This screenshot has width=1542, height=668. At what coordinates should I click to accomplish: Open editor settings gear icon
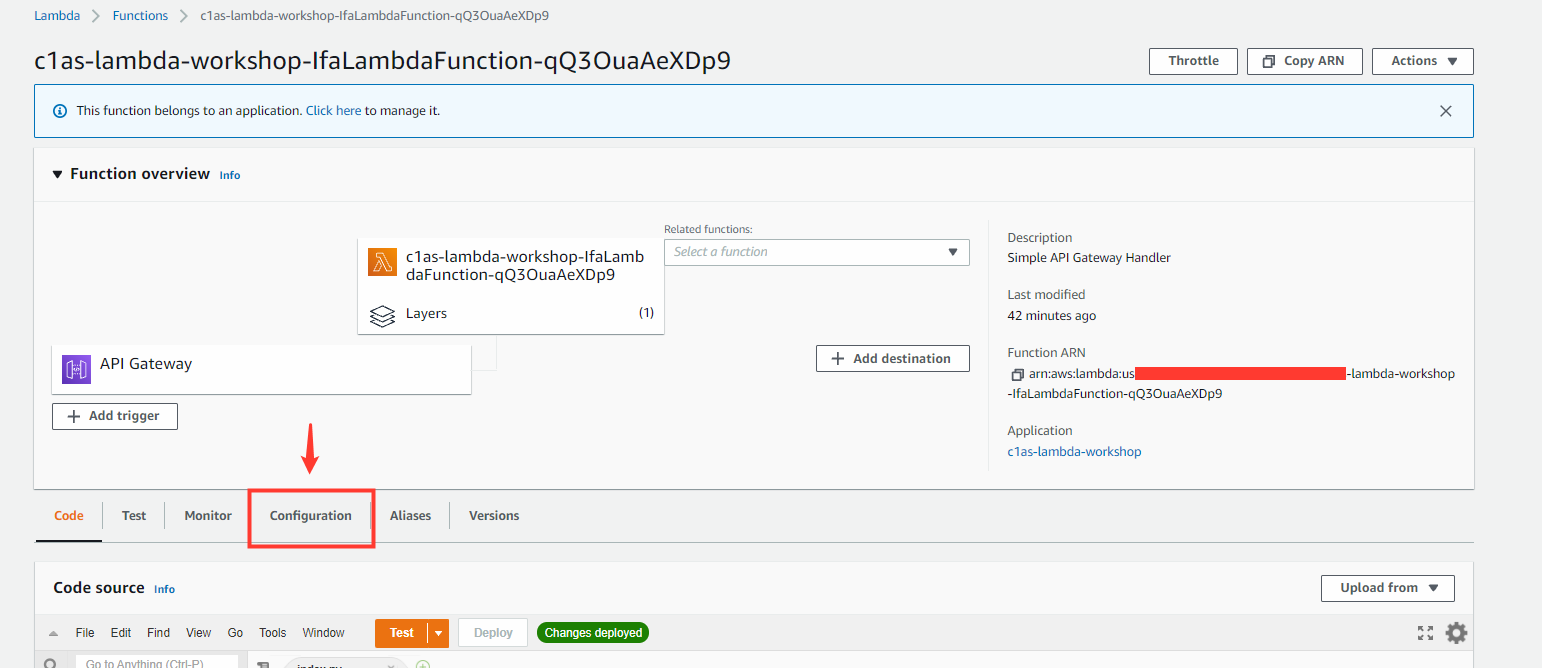(1457, 633)
